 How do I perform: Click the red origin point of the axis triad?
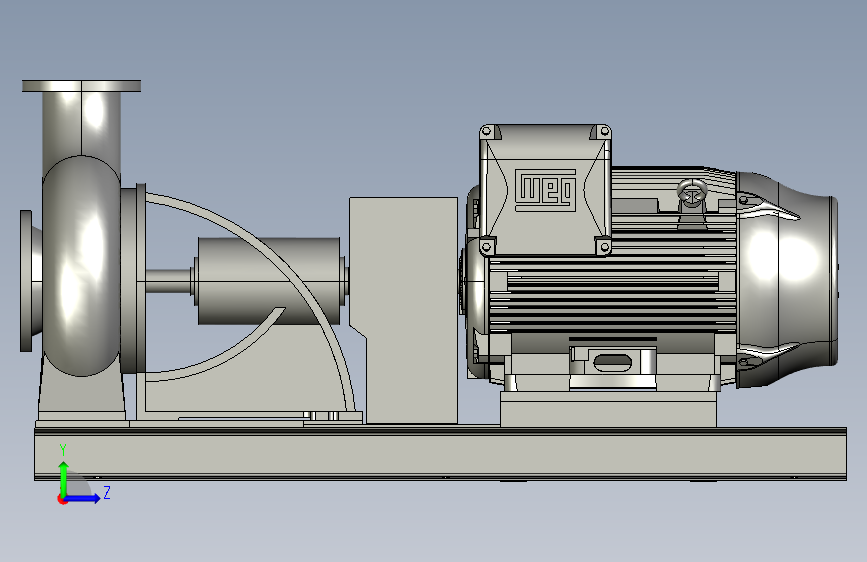click(62, 499)
